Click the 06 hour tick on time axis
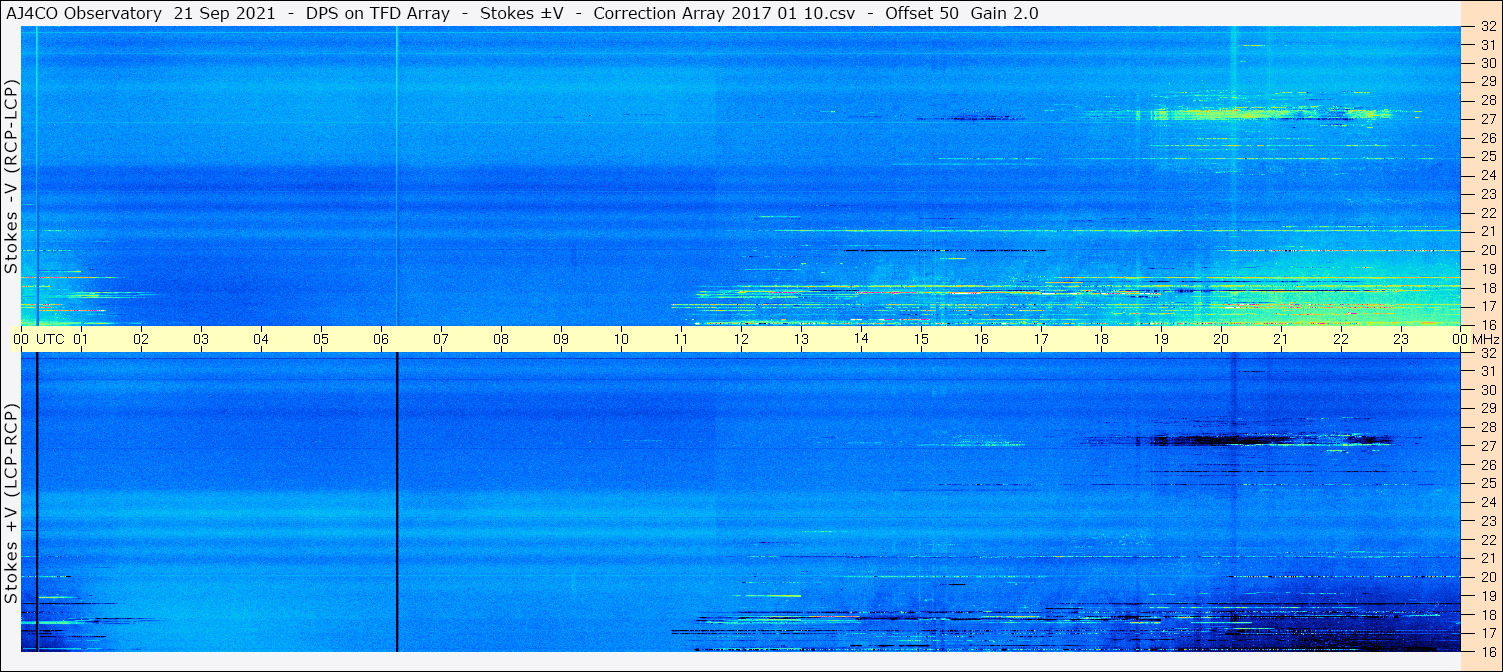 pyautogui.click(x=381, y=339)
